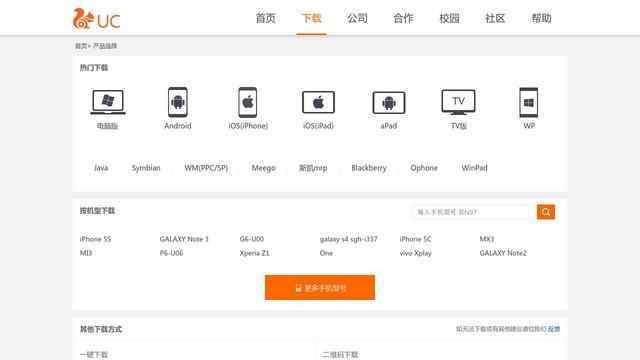640x360 pixels.
Task: Visit the 社区 navigation tab
Action: pyautogui.click(x=495, y=18)
